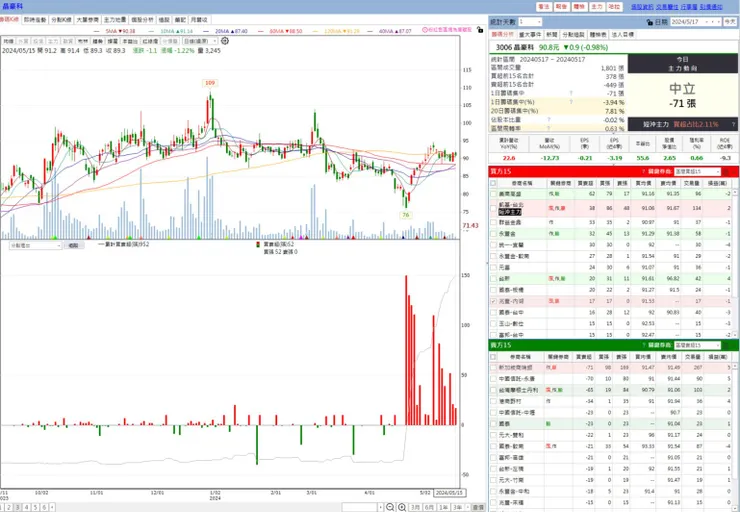
Task: Tick header select-all checkbox in 賣方15 table
Action: point(493,357)
